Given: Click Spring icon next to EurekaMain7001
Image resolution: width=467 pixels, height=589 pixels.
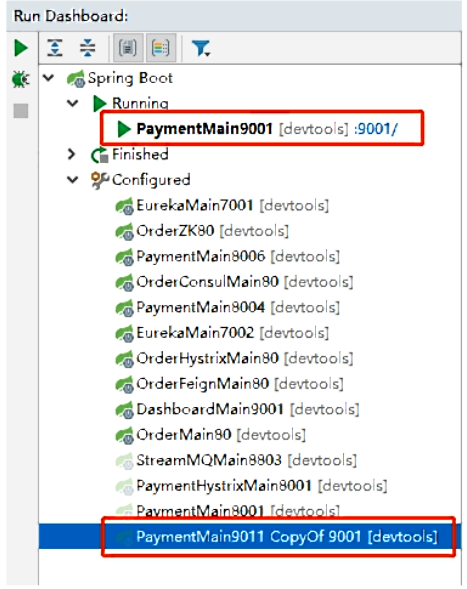Looking at the screenshot, I should pyautogui.click(x=124, y=206).
